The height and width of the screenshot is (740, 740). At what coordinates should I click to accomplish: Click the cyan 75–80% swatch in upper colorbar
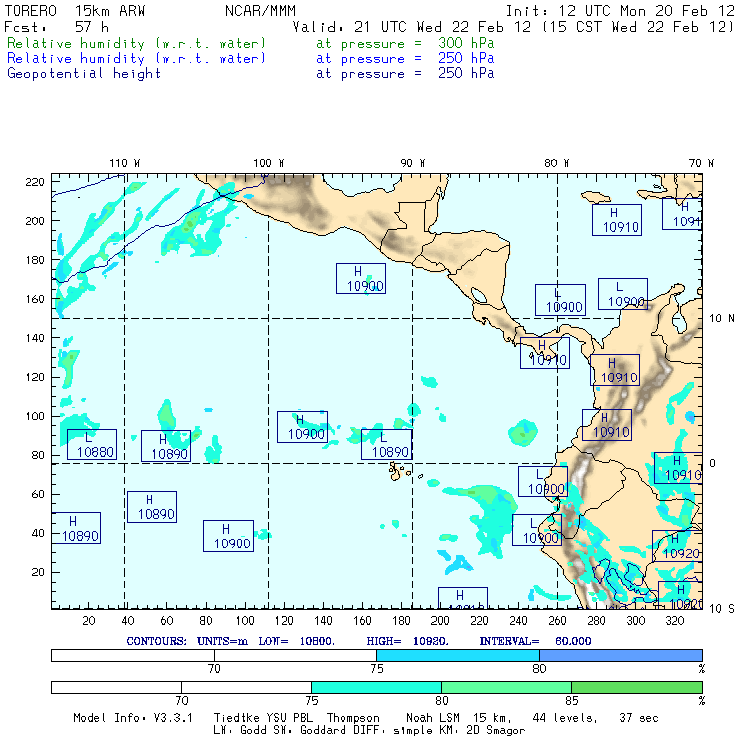click(458, 655)
